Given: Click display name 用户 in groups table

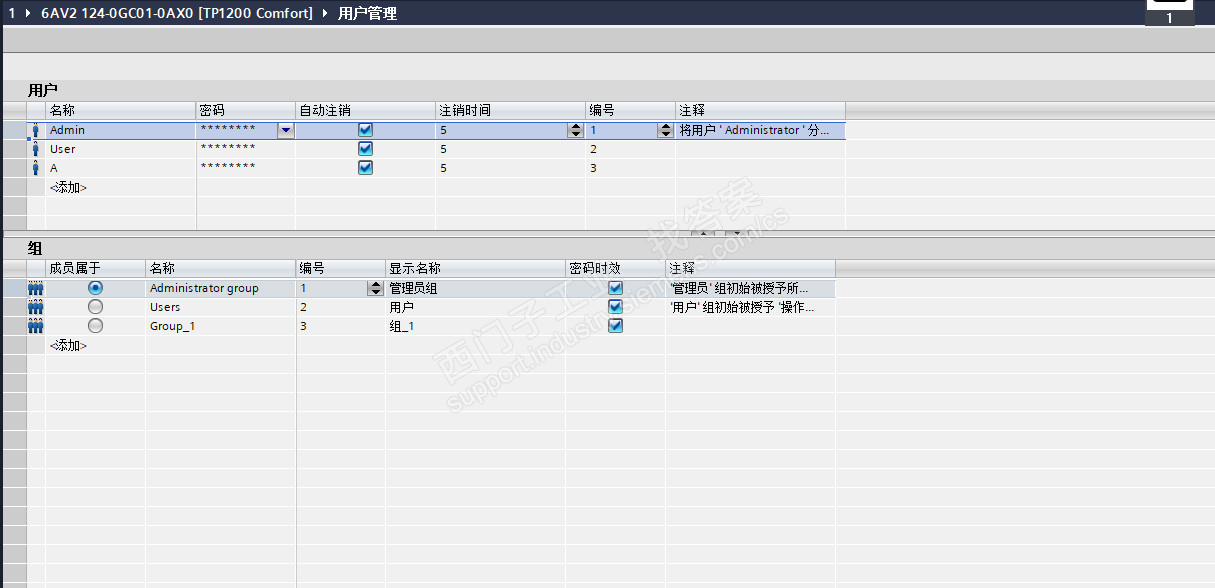Looking at the screenshot, I should (475, 307).
